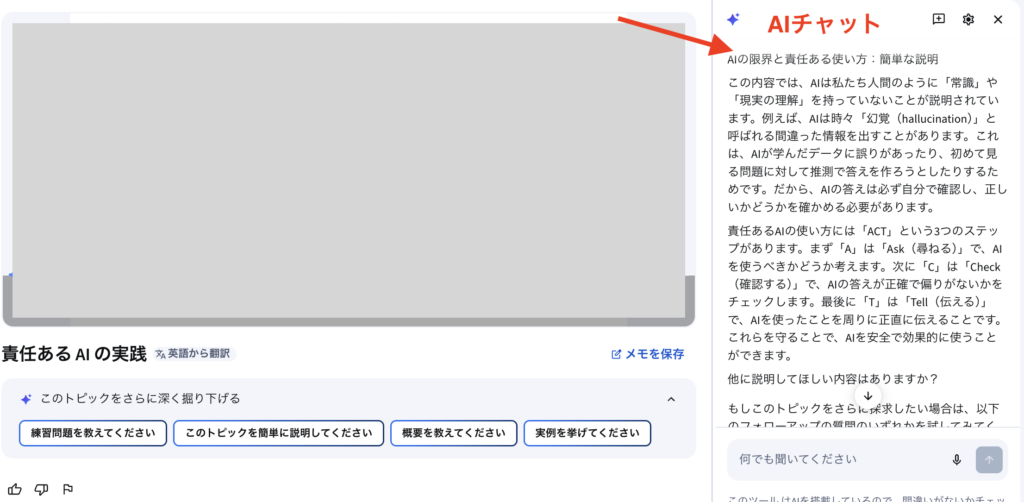Start a new chat with plus icon
The width and height of the screenshot is (1024, 502).
pyautogui.click(x=939, y=20)
